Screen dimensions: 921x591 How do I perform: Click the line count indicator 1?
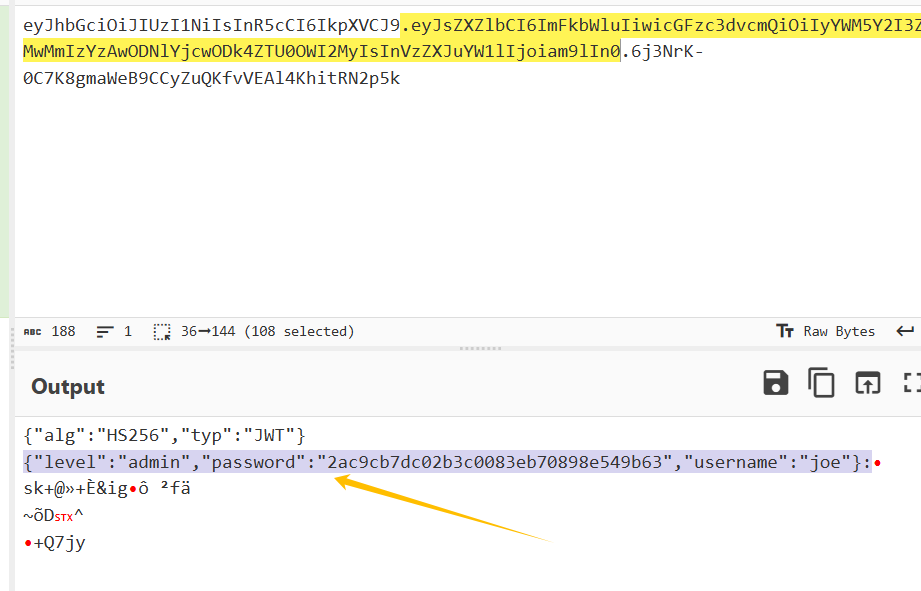115,331
